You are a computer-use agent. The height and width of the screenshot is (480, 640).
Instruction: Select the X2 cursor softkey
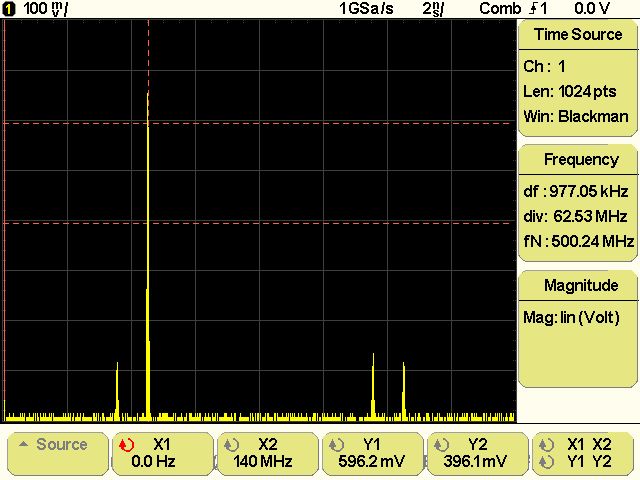tap(268, 453)
